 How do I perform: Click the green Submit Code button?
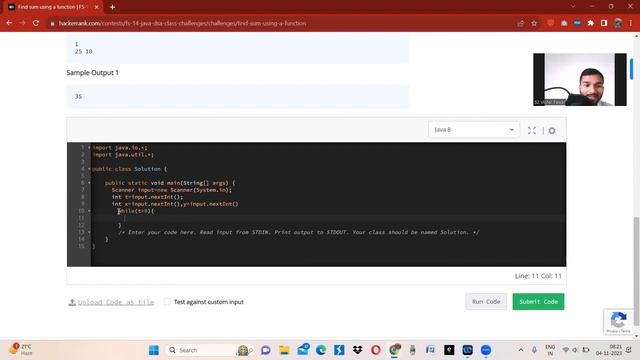538,302
